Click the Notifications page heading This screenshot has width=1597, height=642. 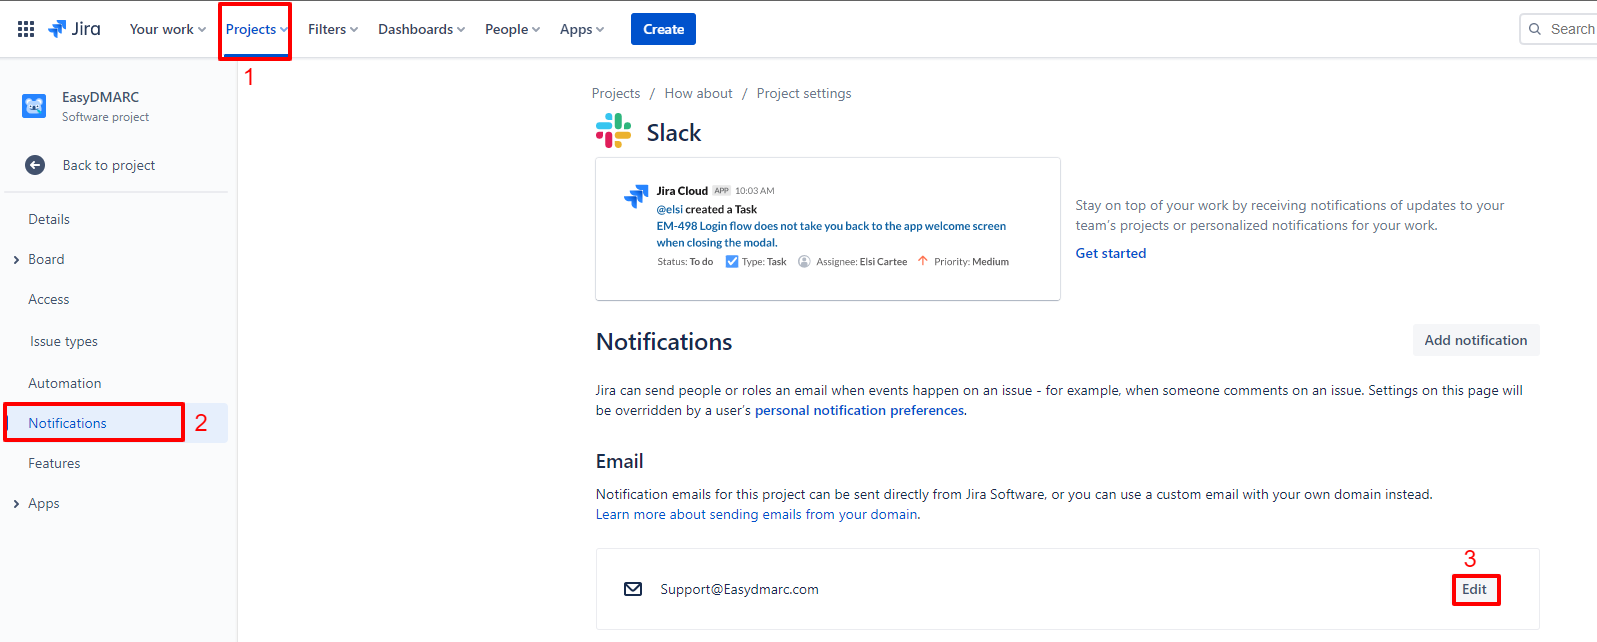[664, 341]
